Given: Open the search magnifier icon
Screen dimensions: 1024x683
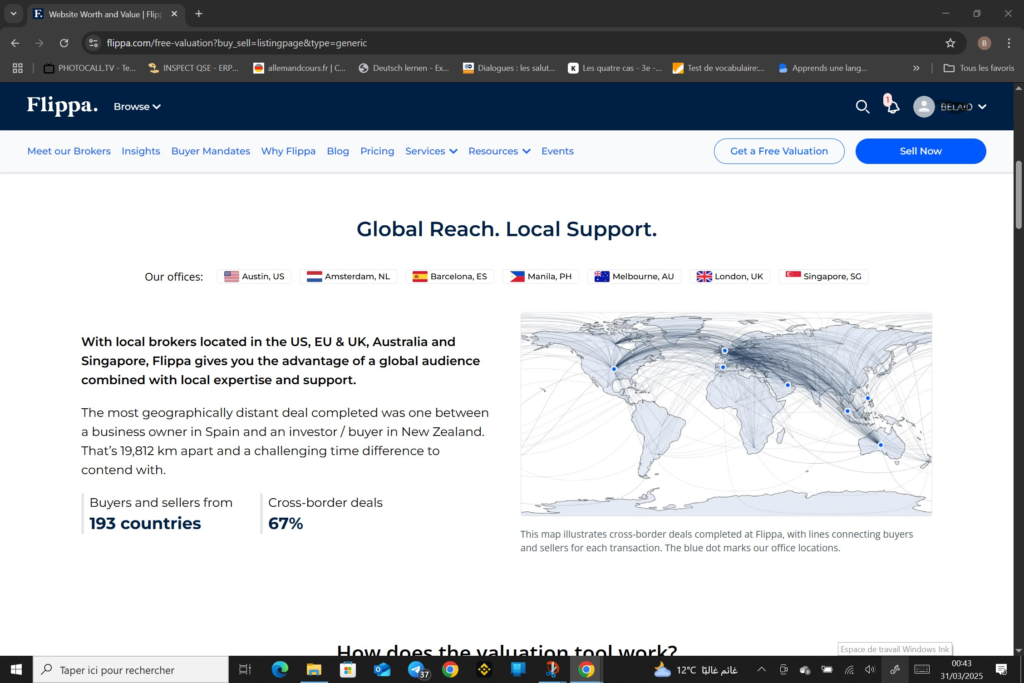Looking at the screenshot, I should pyautogui.click(x=862, y=106).
